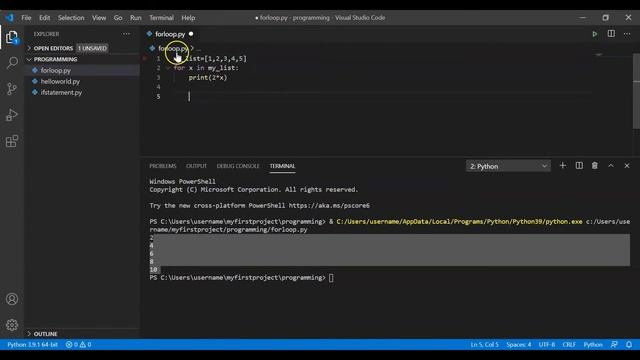This screenshot has width=640, height=360.
Task: Fold the for loop at line 2
Action: pyautogui.click(x=169, y=68)
